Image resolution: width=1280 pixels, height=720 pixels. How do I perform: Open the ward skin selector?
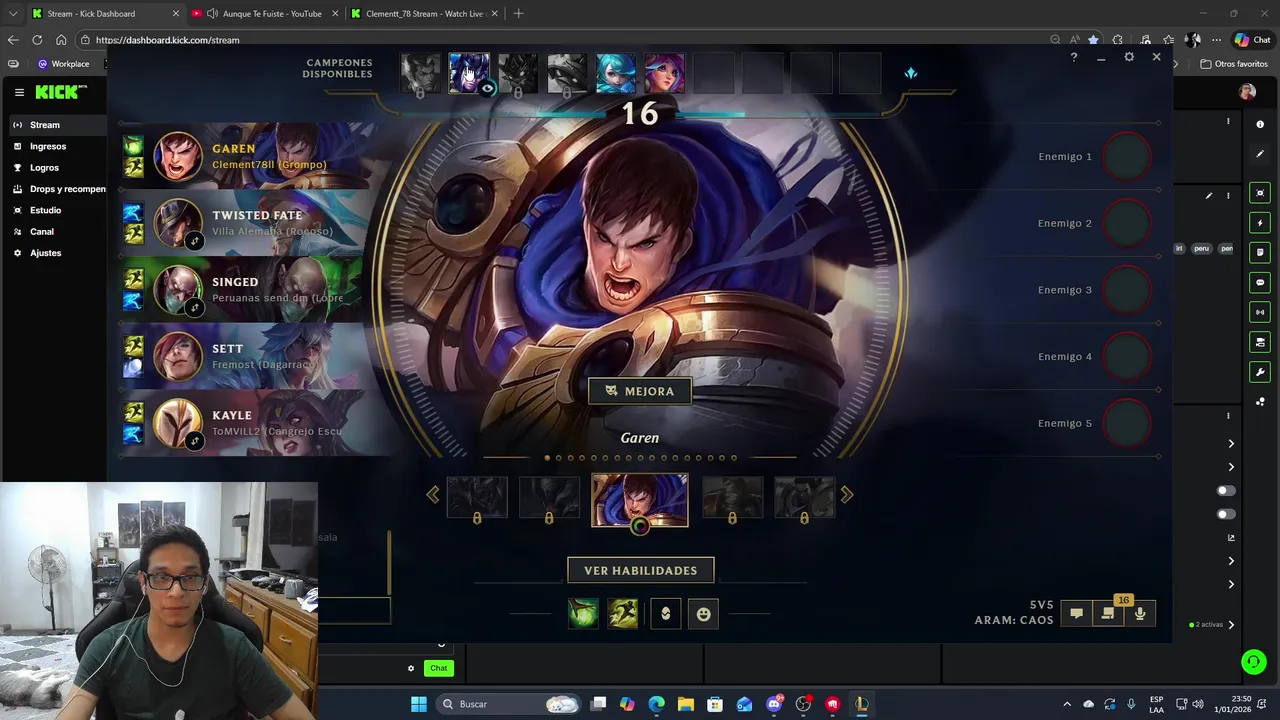coord(666,614)
